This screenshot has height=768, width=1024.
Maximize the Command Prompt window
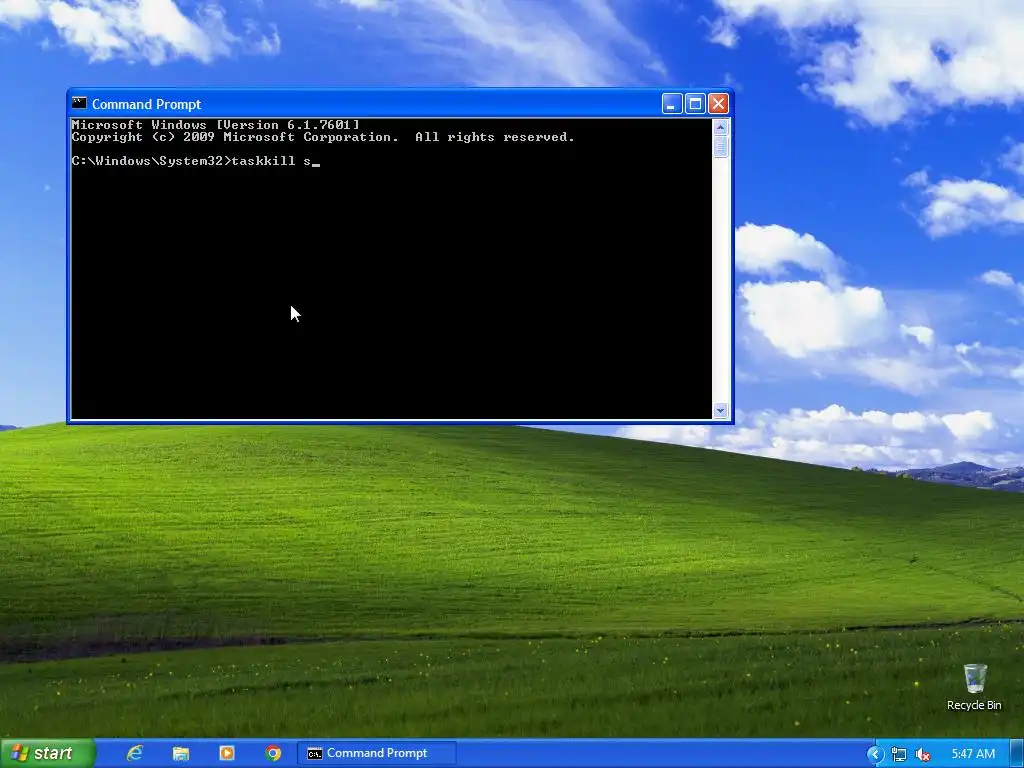696,104
